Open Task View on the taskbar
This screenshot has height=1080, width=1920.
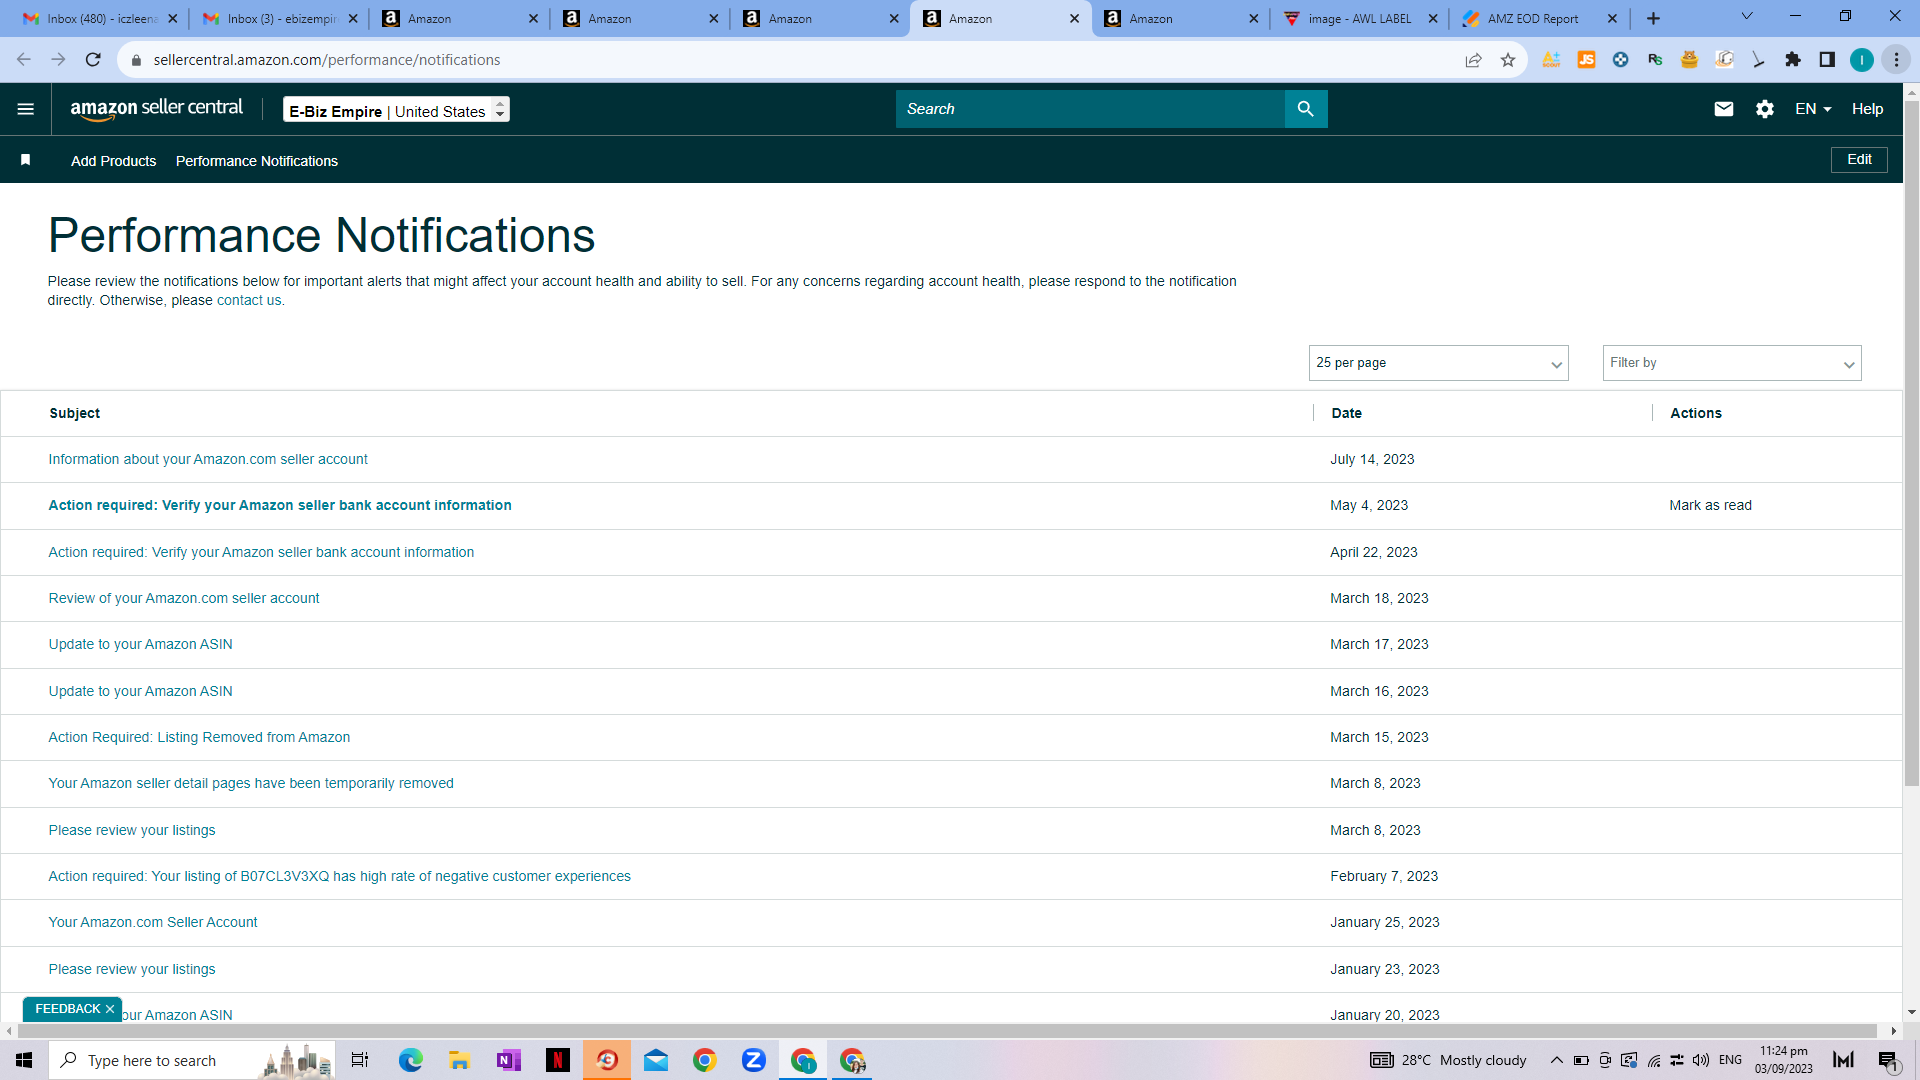coord(360,1060)
